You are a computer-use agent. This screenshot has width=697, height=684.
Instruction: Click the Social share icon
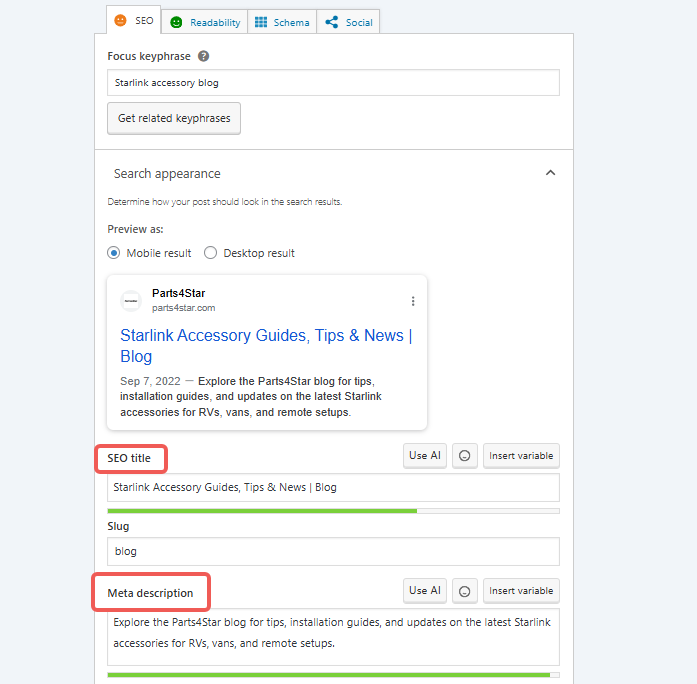[332, 22]
